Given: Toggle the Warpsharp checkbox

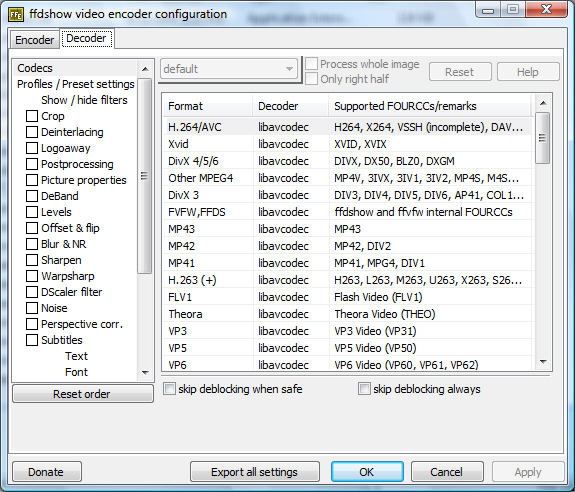Looking at the screenshot, I should point(32,276).
